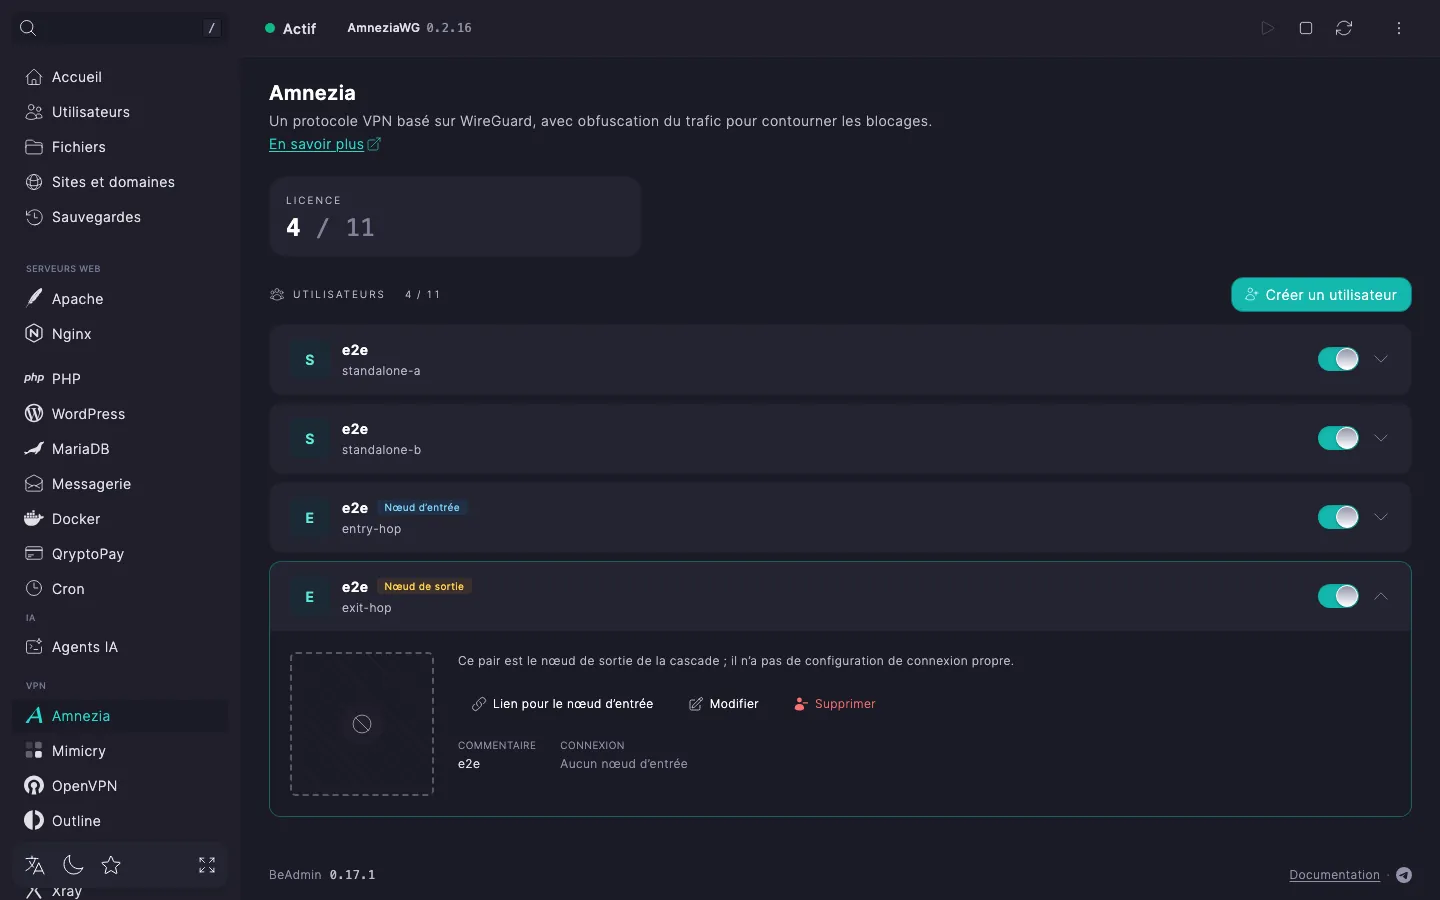The width and height of the screenshot is (1440, 900).
Task: Restart the service with refresh icon
Action: (x=1344, y=28)
